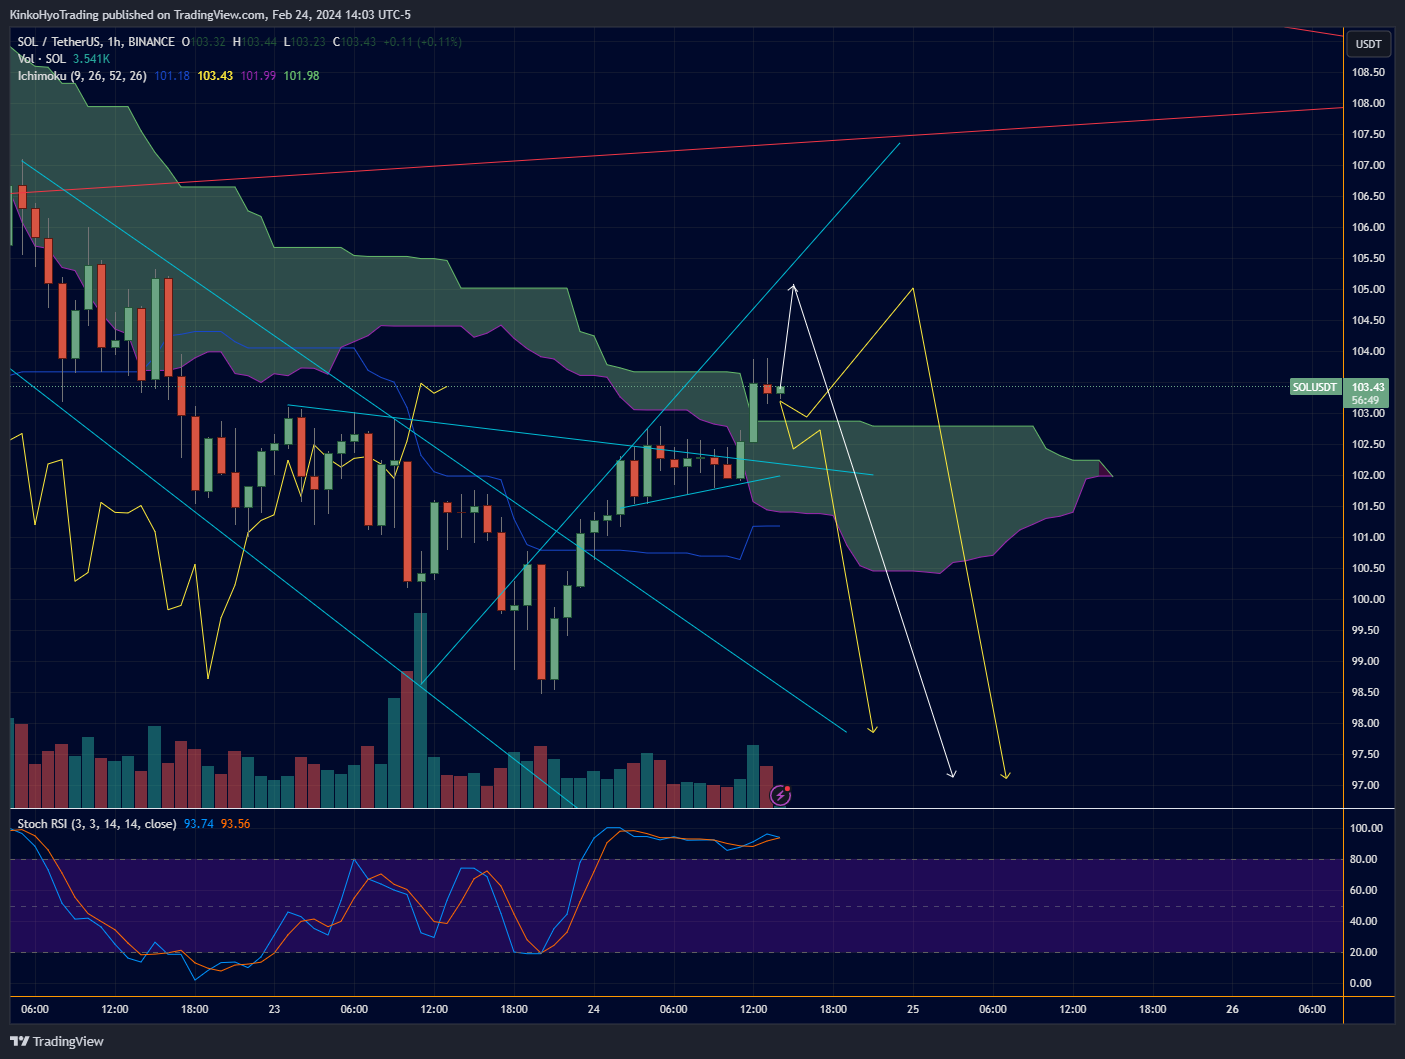Click the Ichimoku (9, 26, 52, 26) legend
Screen dimensions: 1405x1059
point(82,76)
